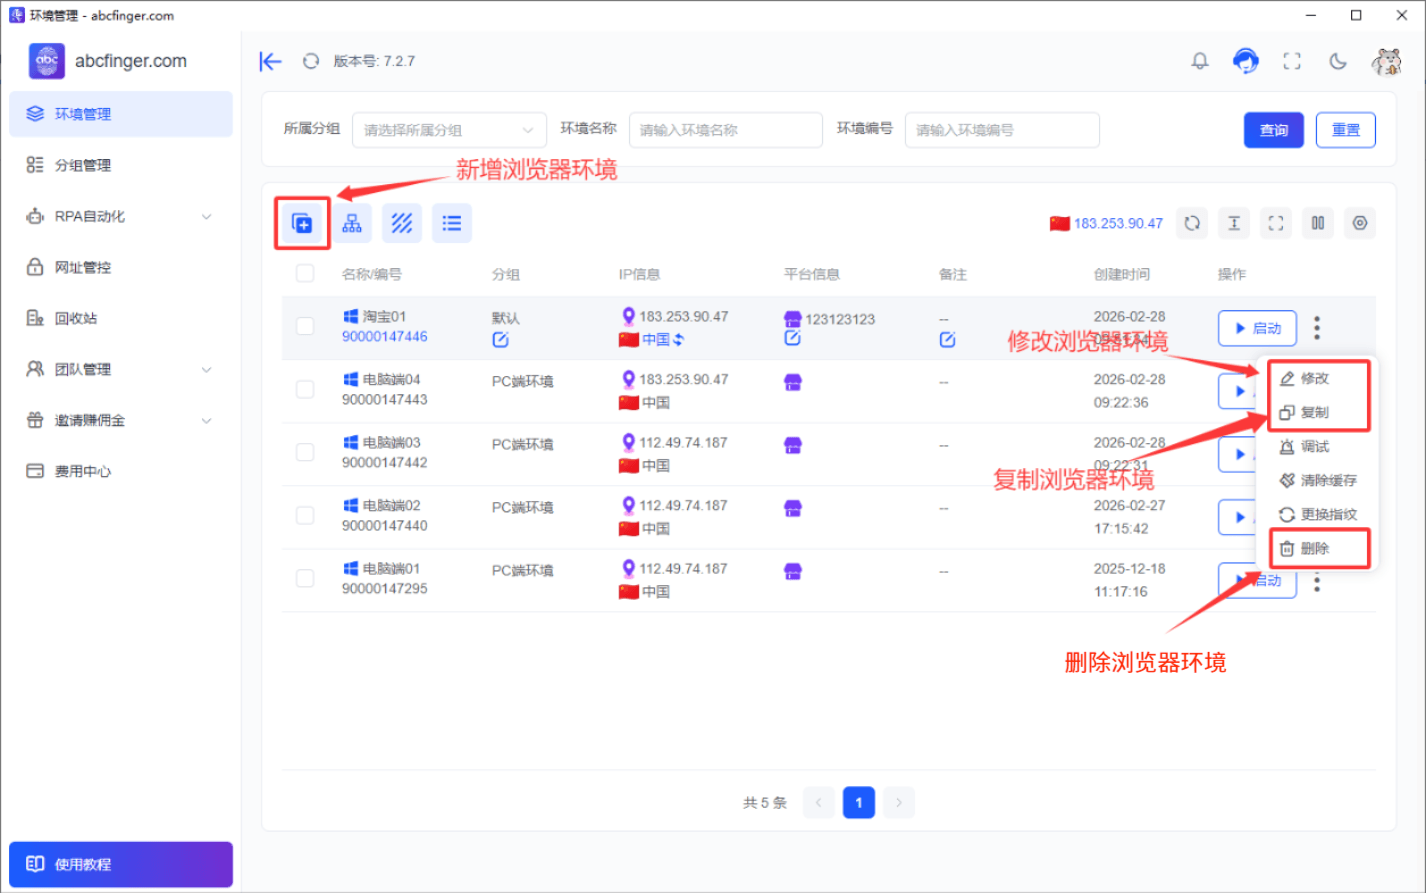Viewport: 1426px width, 893px height.
Task: Switch to dark mode moon icon
Action: tap(1338, 61)
